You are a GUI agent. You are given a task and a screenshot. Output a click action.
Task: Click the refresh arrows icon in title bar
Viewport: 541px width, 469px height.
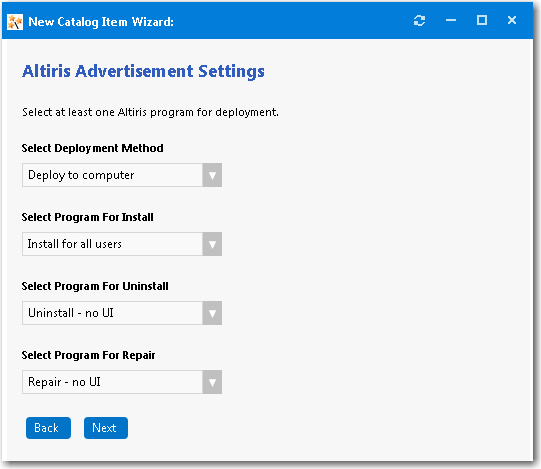419,21
